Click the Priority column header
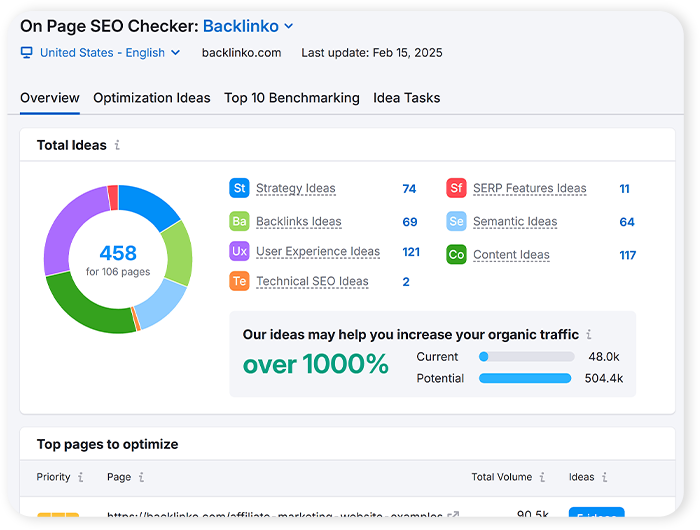Viewport: 700px width, 530px height. click(53, 477)
